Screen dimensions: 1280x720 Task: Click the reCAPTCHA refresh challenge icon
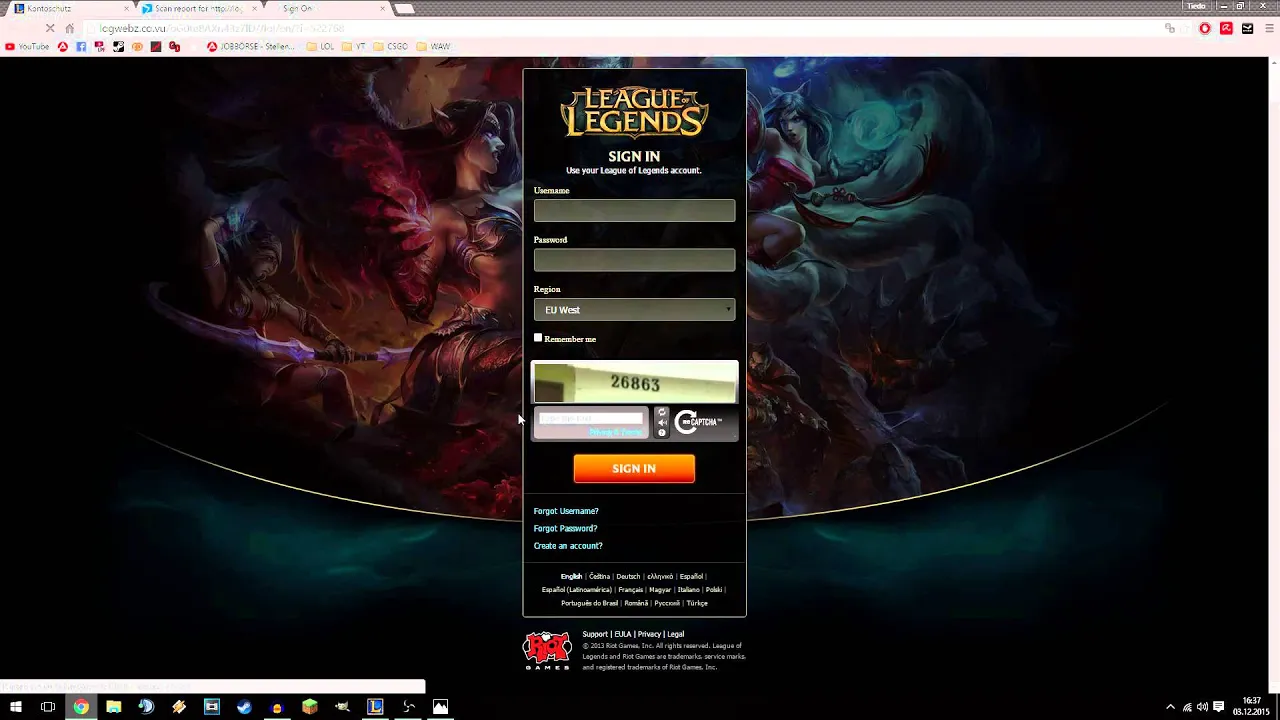point(661,412)
